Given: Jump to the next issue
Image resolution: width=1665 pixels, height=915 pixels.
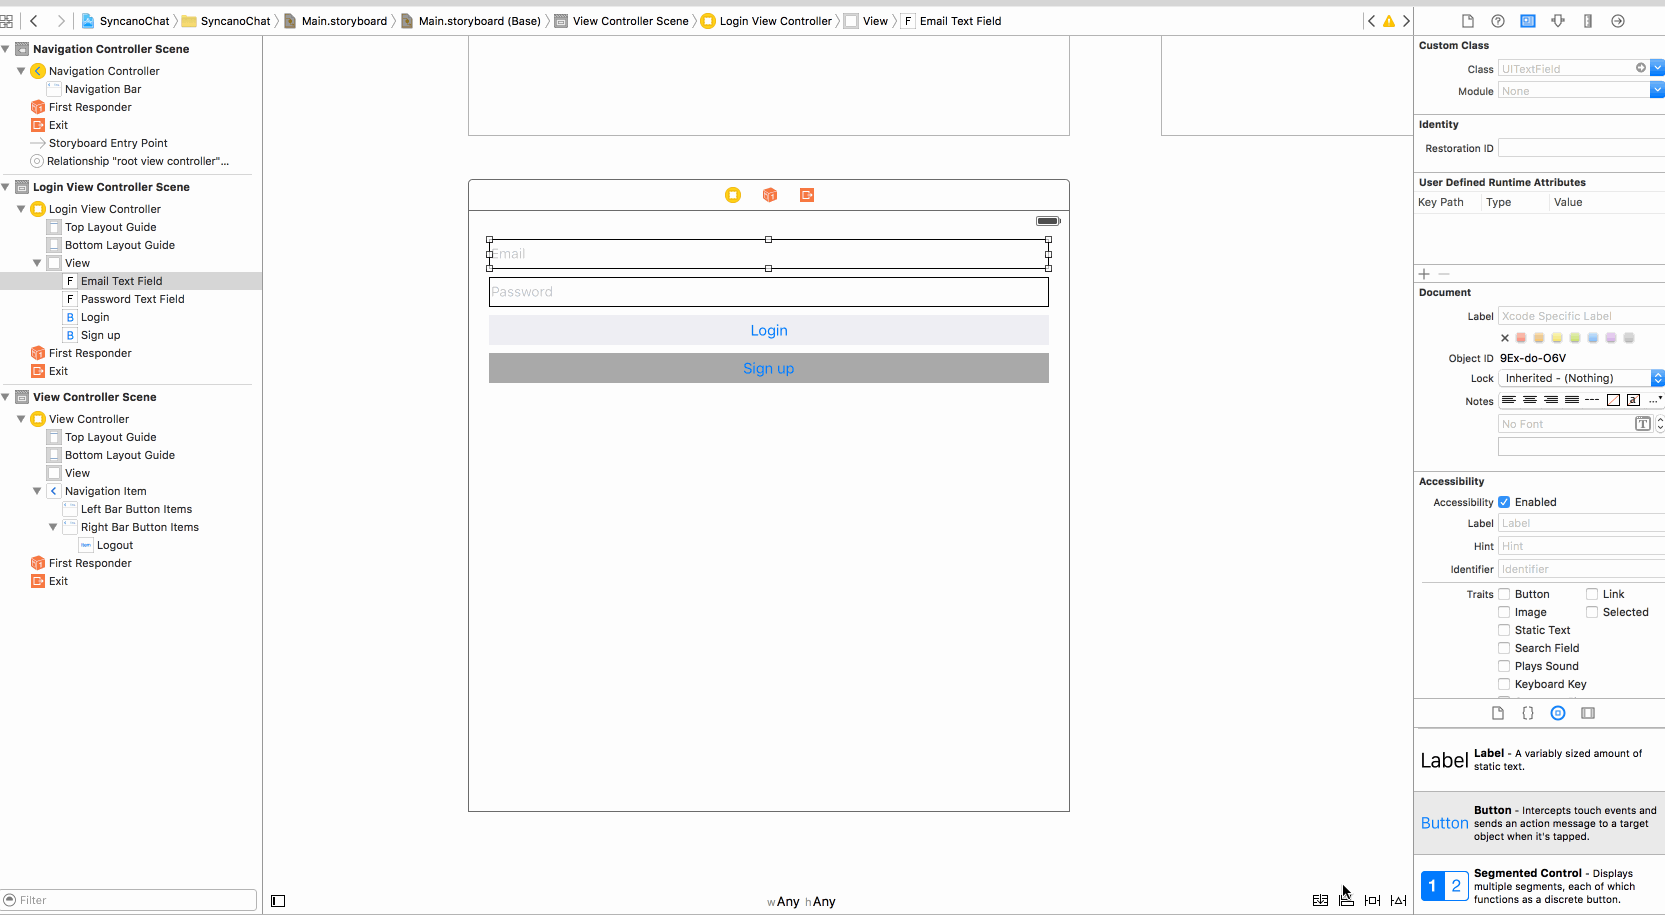Looking at the screenshot, I should click(1406, 21).
